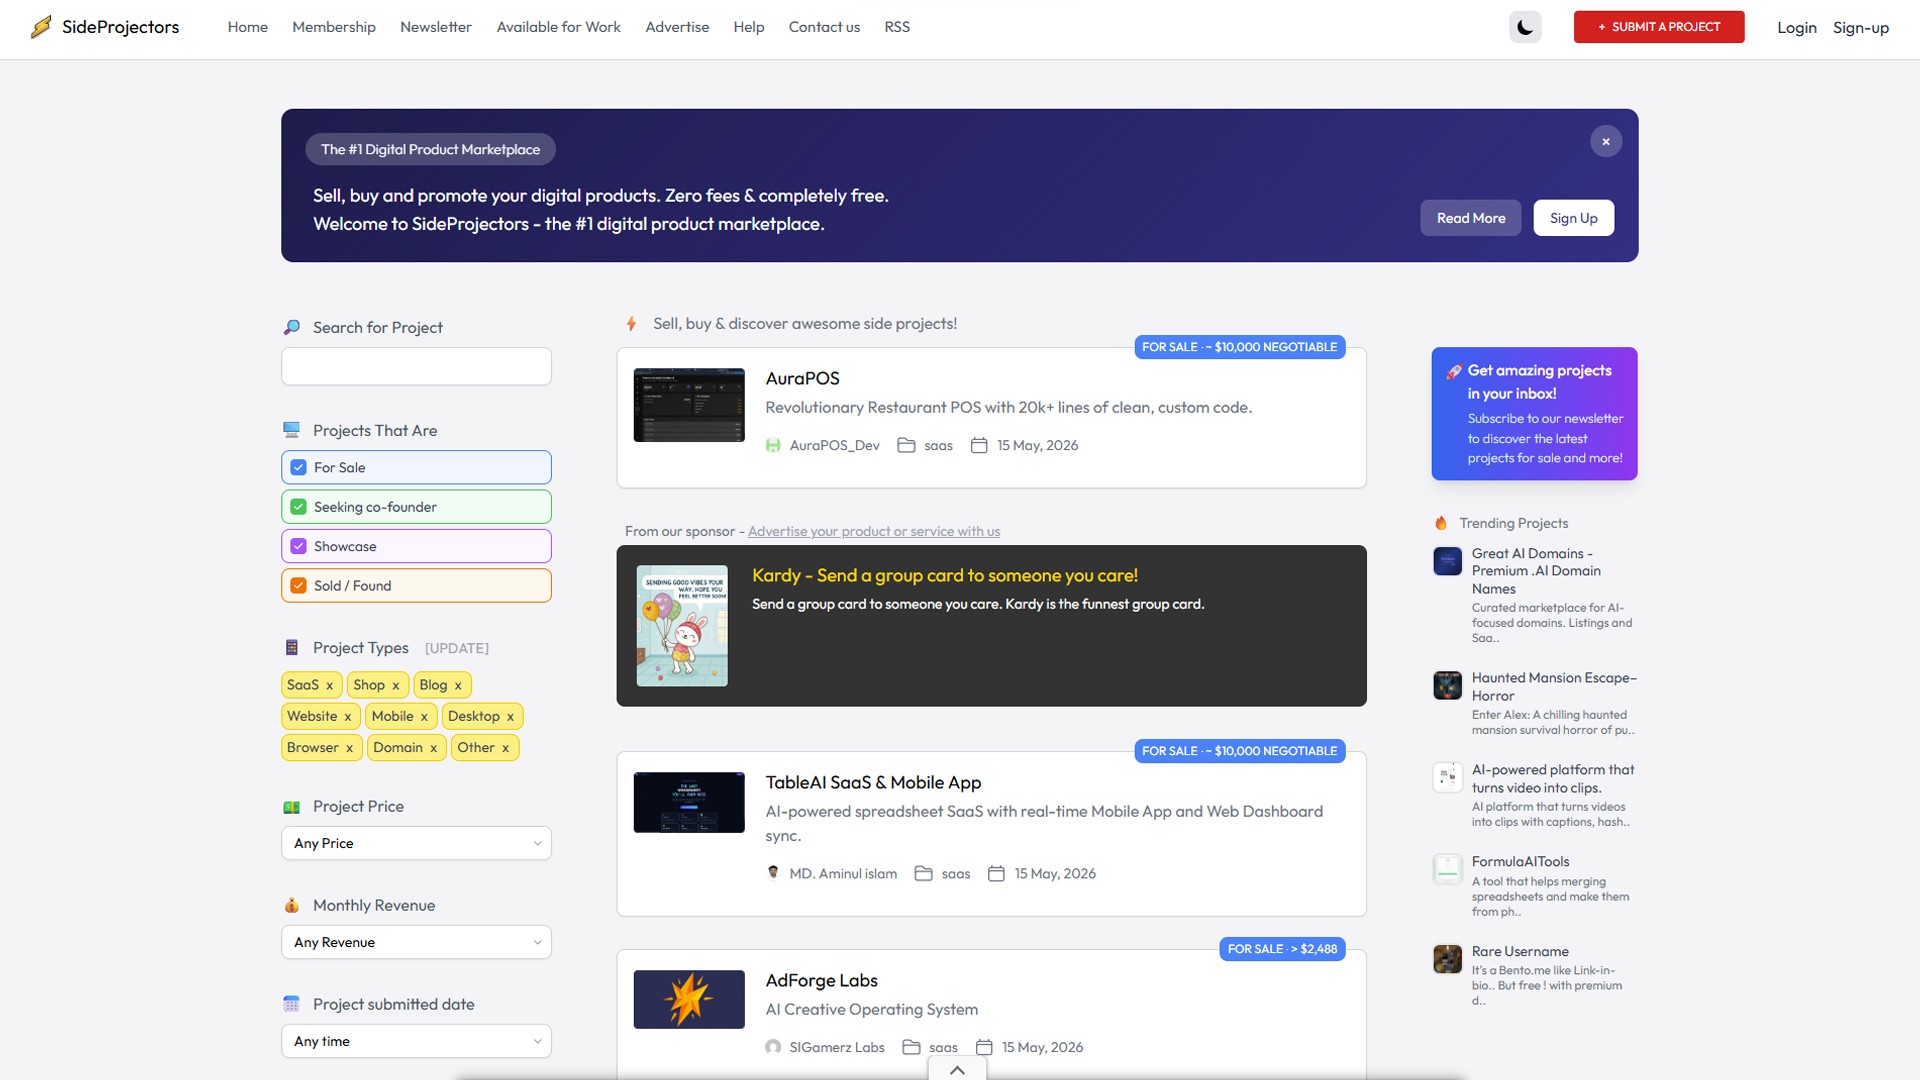Click the AuraPOS For Sale $10,000 badge

(x=1240, y=347)
